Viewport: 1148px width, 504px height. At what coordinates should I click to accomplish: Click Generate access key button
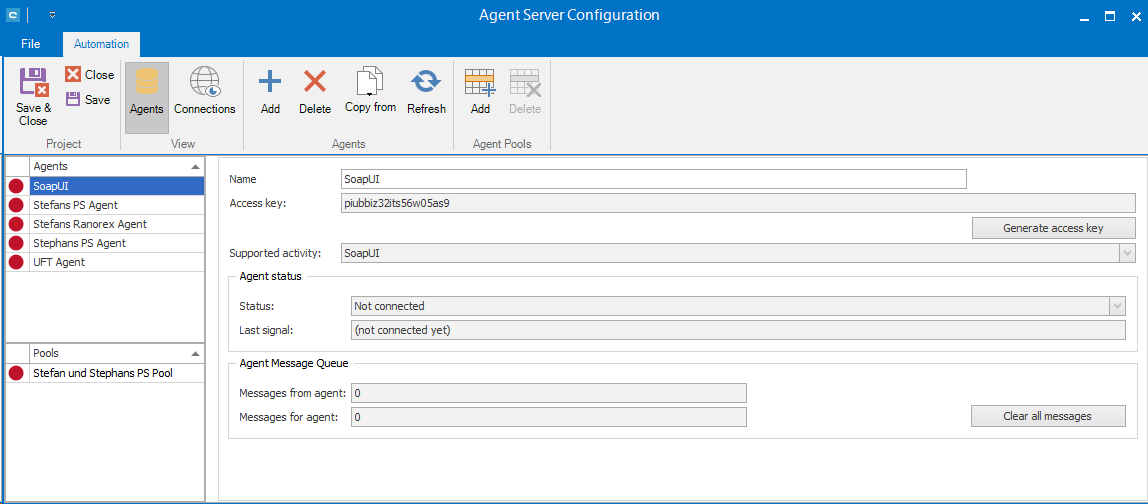(1053, 228)
